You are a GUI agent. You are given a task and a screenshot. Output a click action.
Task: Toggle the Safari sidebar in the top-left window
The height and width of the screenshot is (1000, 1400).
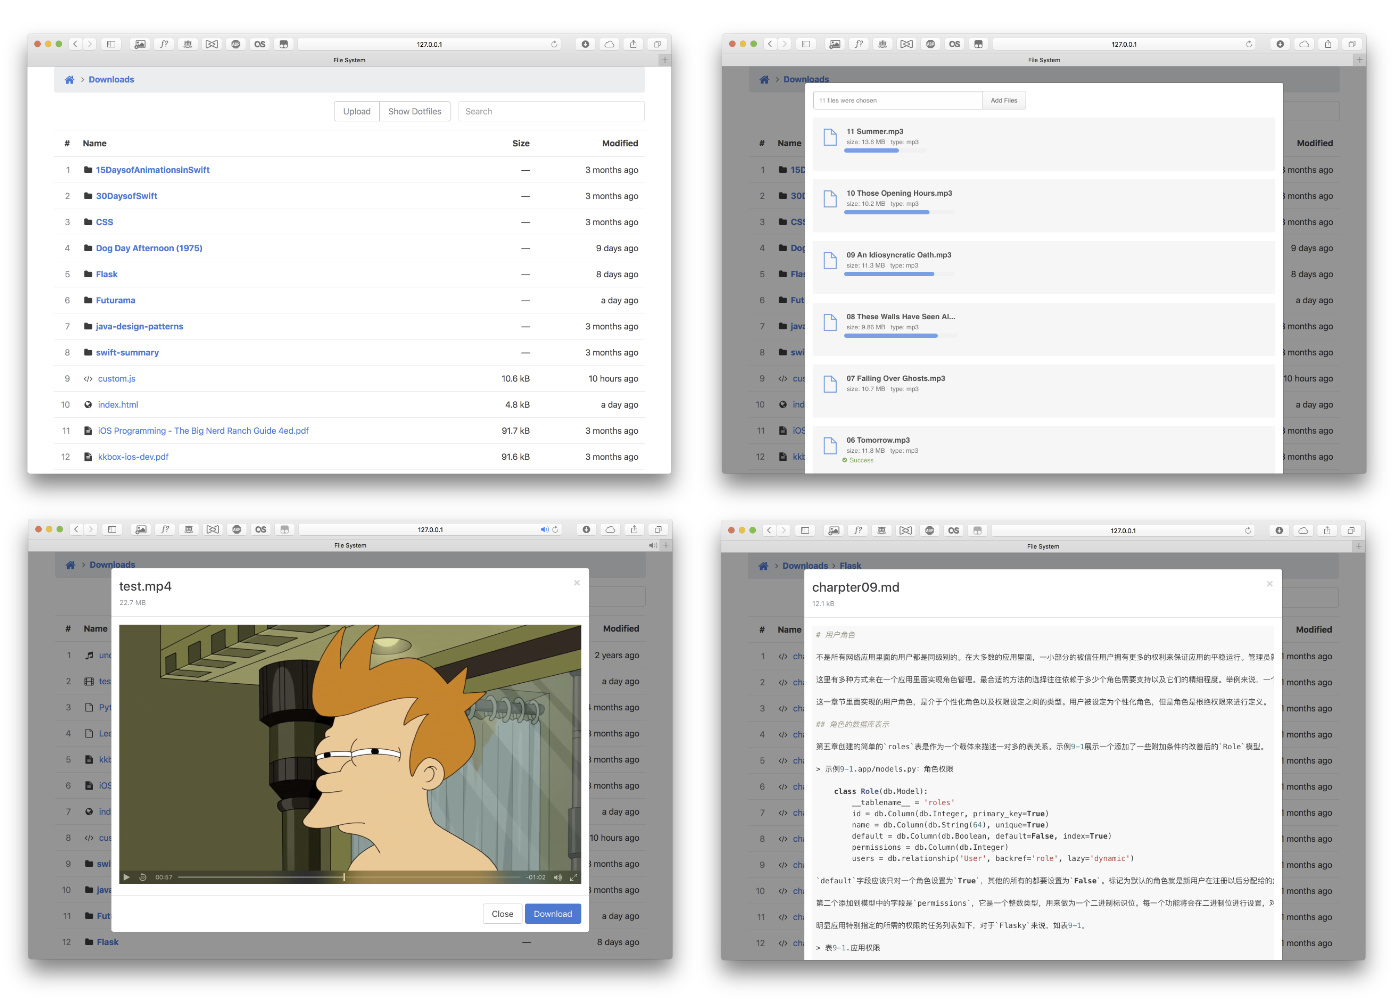click(x=111, y=44)
